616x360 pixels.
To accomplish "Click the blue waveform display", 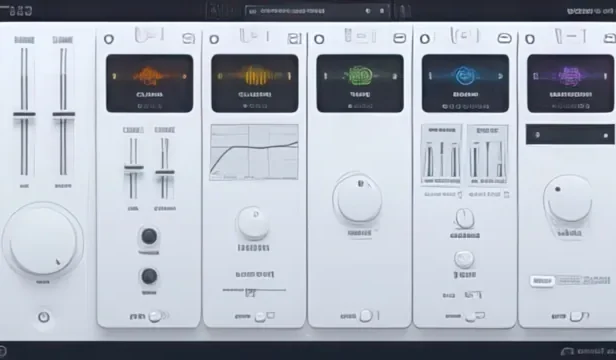I will click(x=465, y=83).
